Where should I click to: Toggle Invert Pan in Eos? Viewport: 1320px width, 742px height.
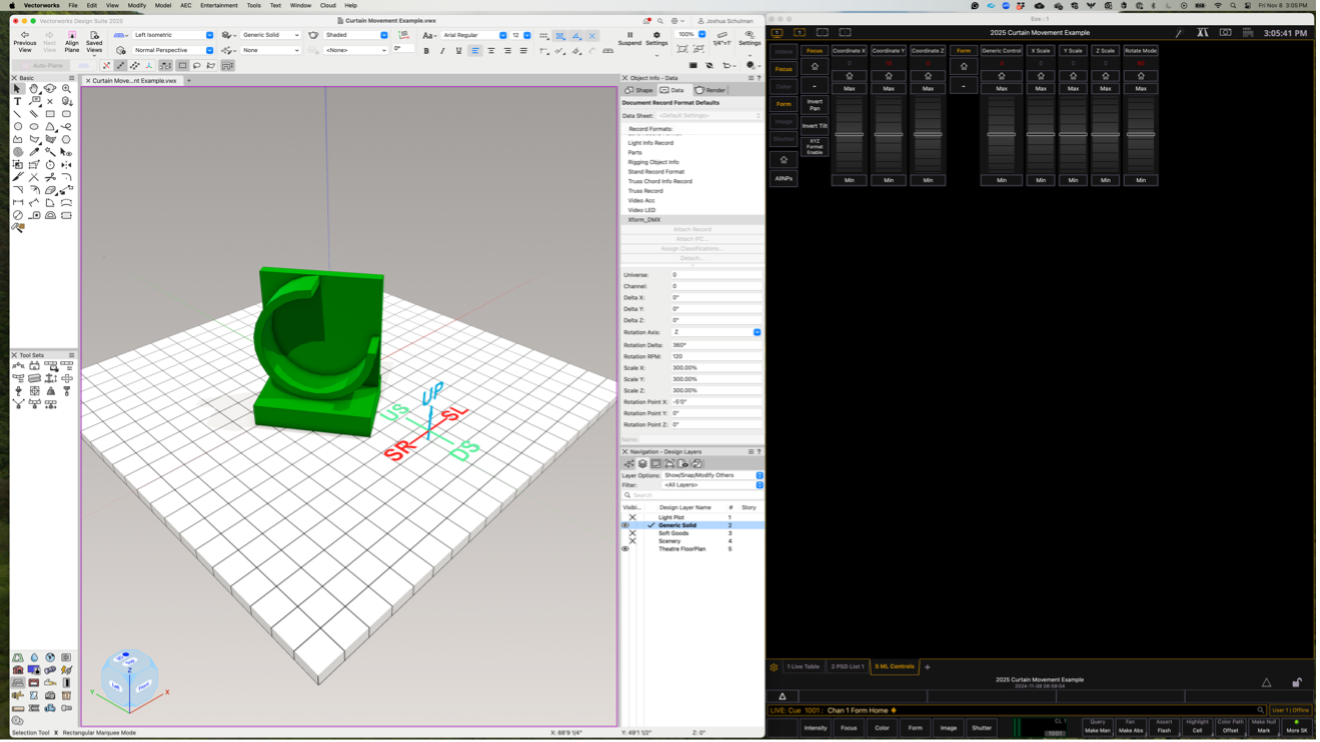pyautogui.click(x=814, y=105)
